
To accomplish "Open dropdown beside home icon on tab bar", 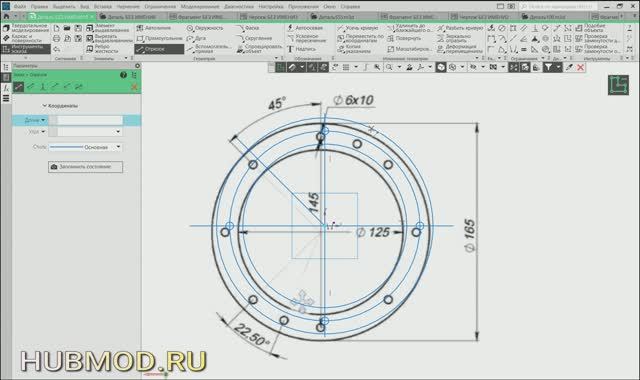I will 16,16.
